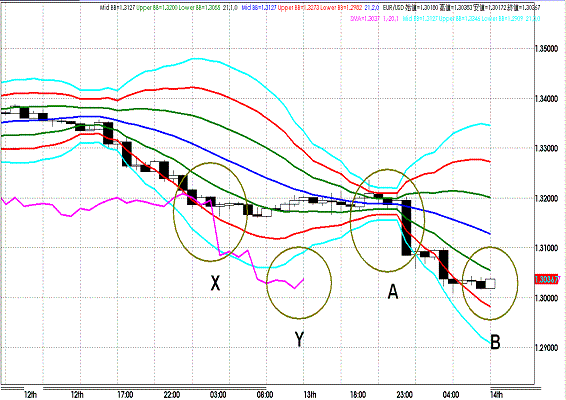566x400 pixels.
Task: Click the 1.31000 price level label
Action: point(546,248)
